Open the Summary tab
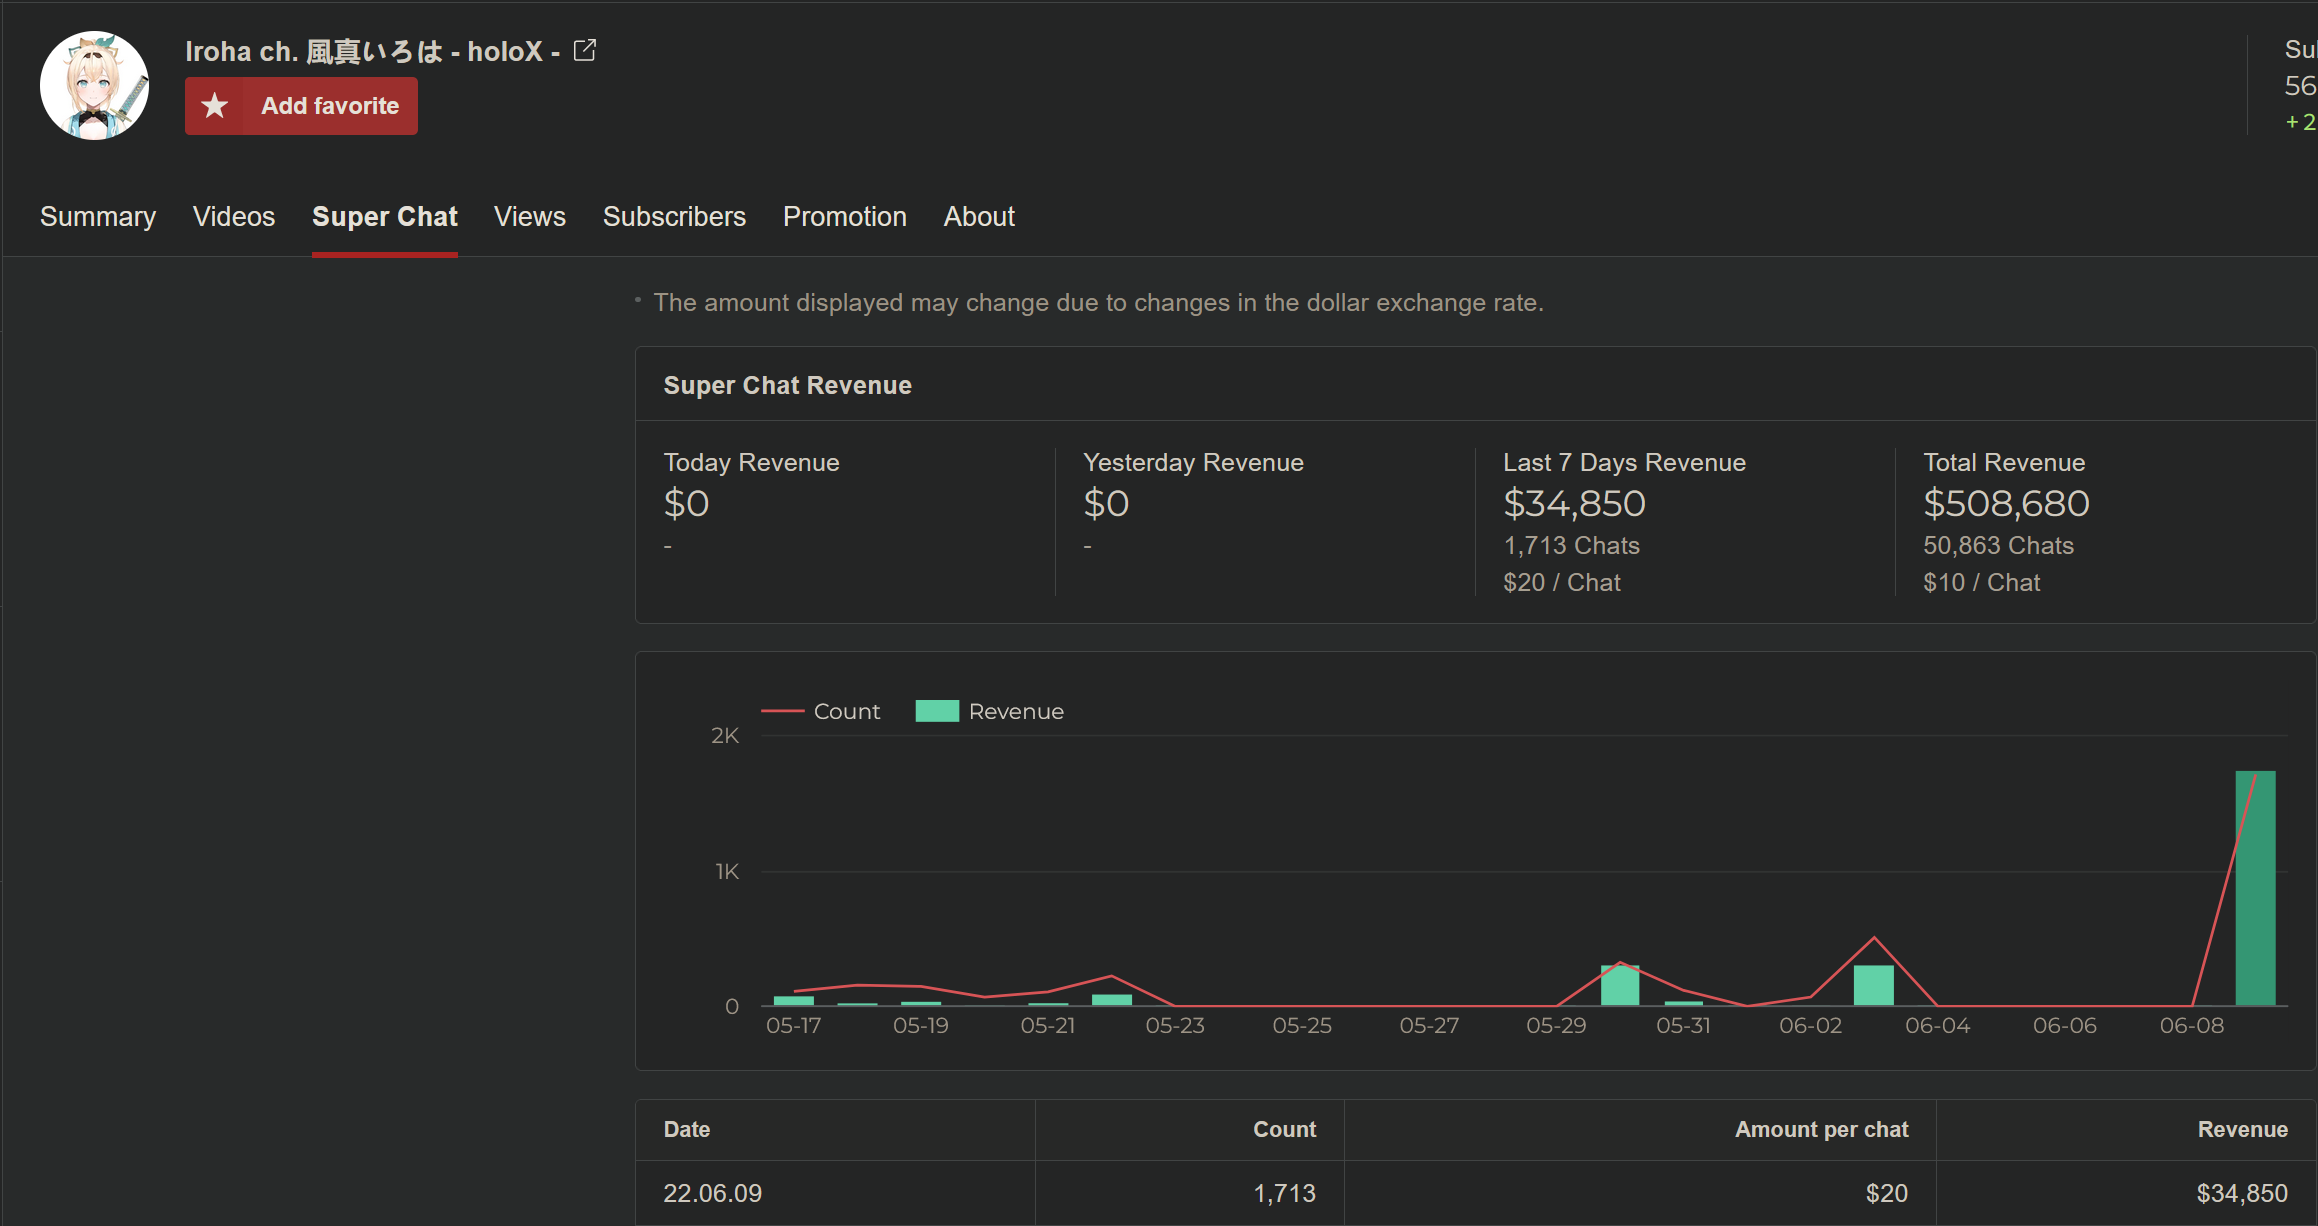 tap(98, 217)
